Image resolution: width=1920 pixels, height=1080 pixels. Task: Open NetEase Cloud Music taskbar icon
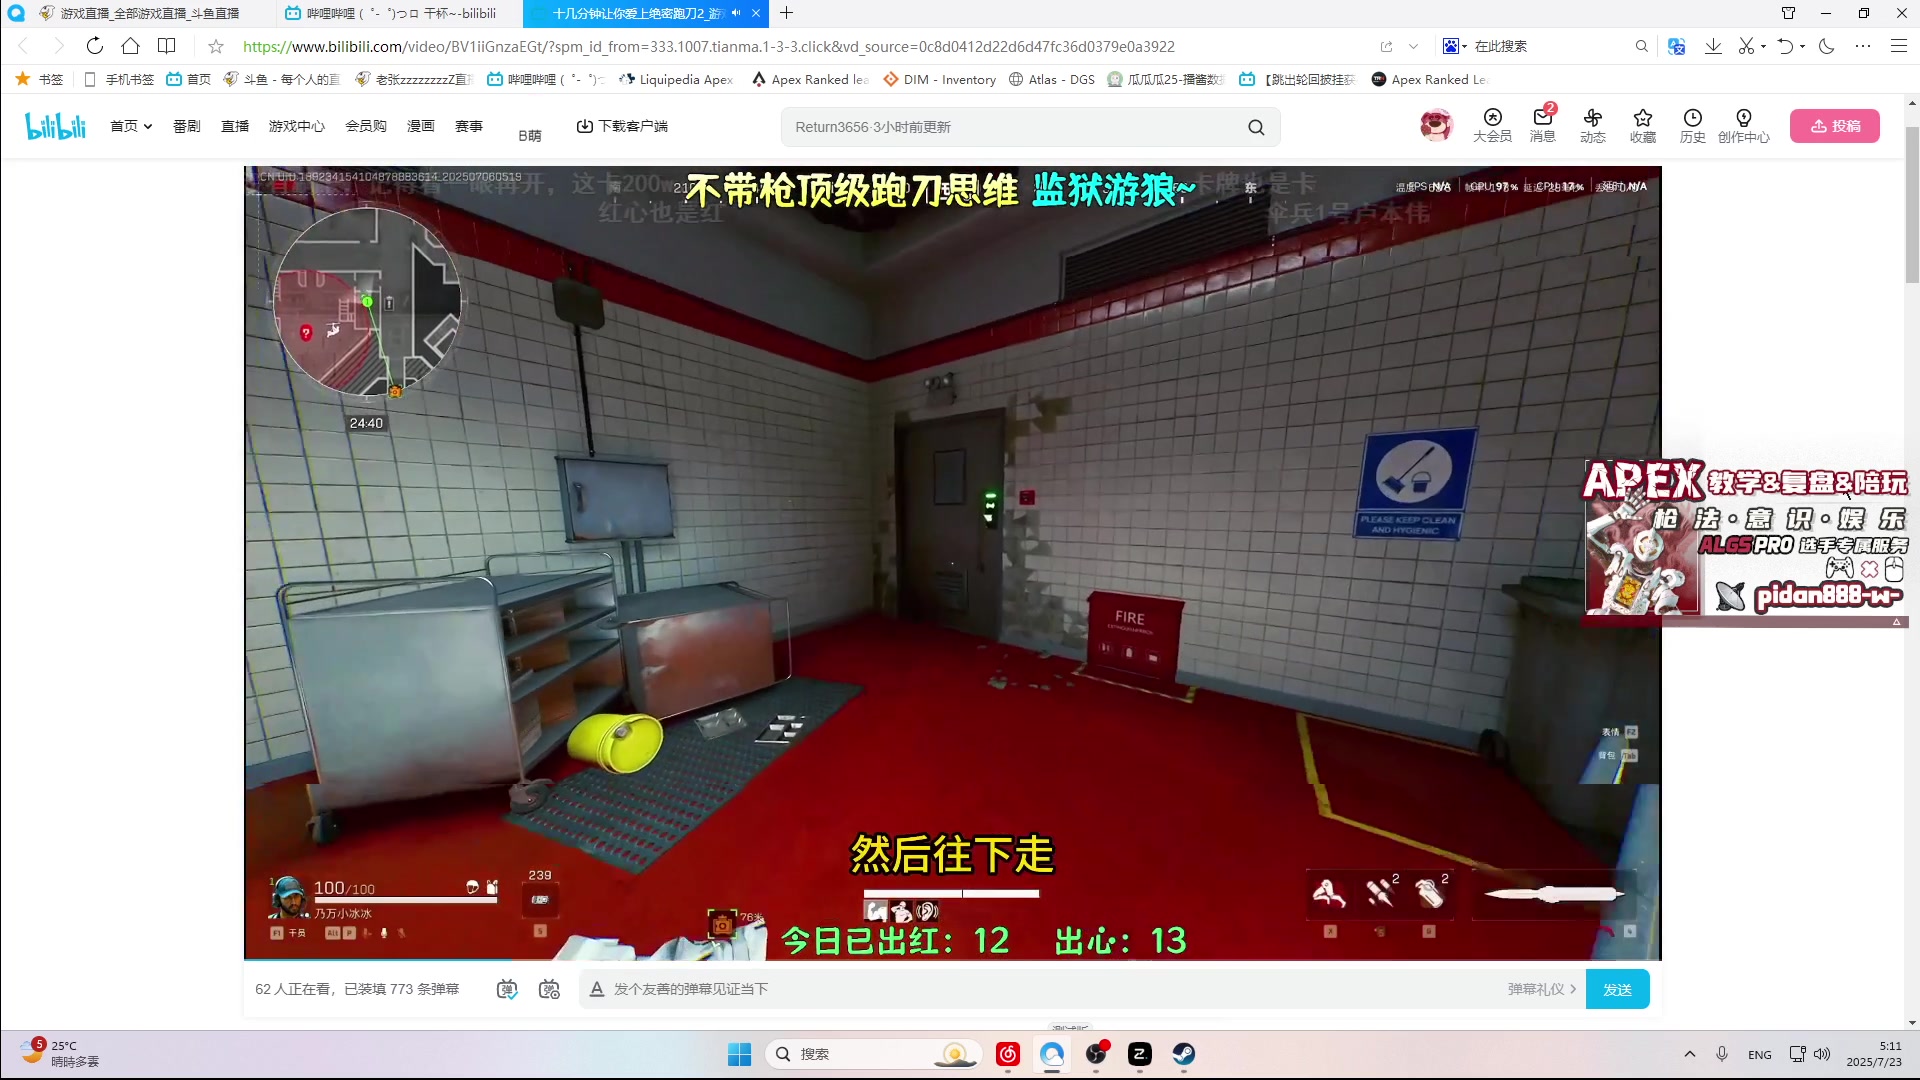pyautogui.click(x=1007, y=1054)
